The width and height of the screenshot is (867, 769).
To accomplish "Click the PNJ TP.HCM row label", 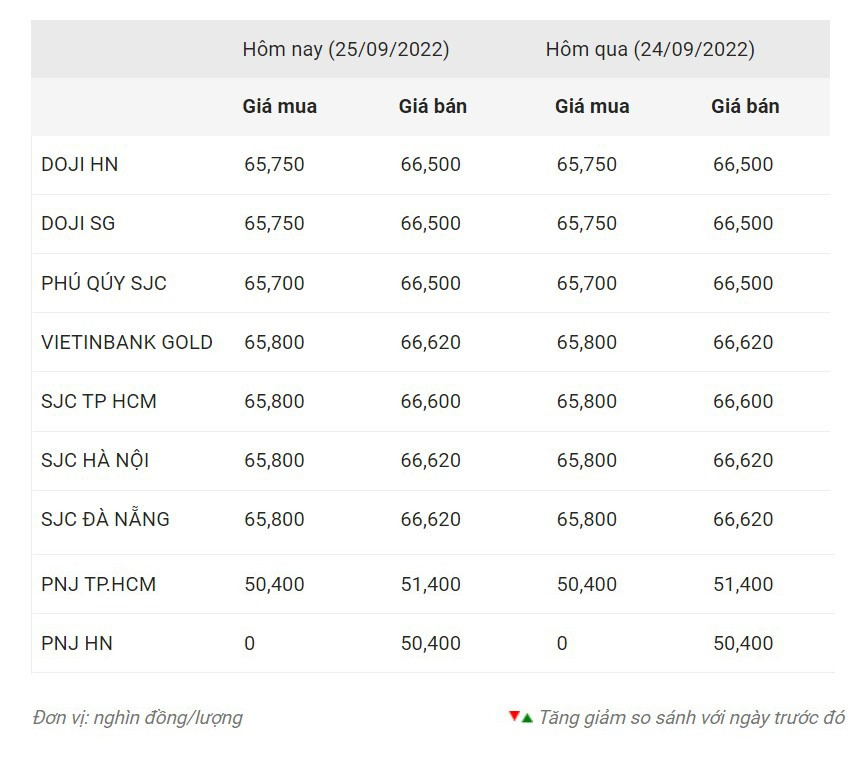I will (98, 584).
